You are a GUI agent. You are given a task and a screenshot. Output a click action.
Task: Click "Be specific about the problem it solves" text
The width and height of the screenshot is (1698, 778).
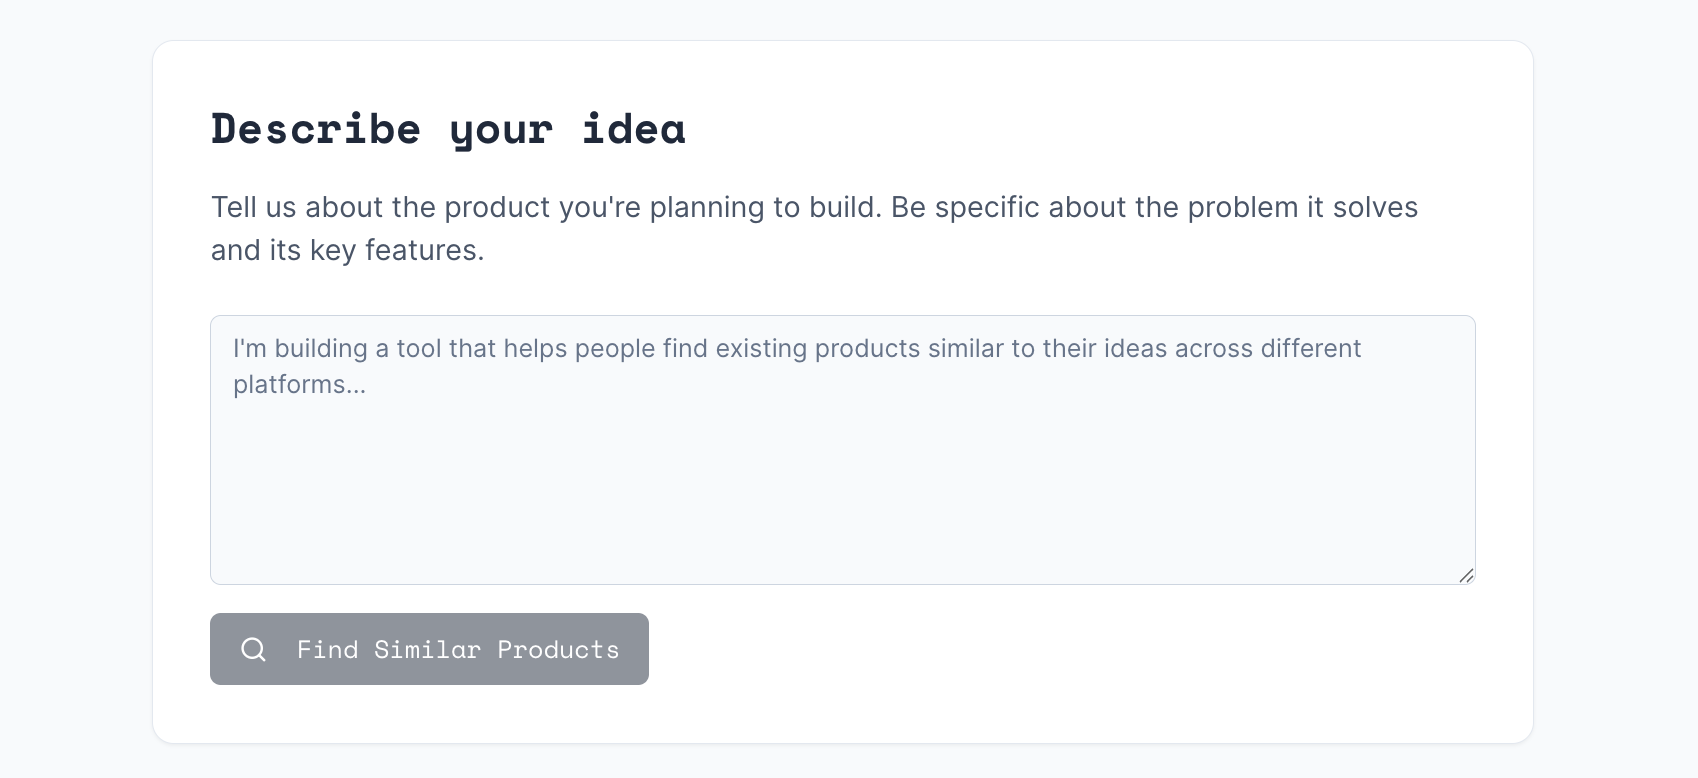[x=1154, y=207]
